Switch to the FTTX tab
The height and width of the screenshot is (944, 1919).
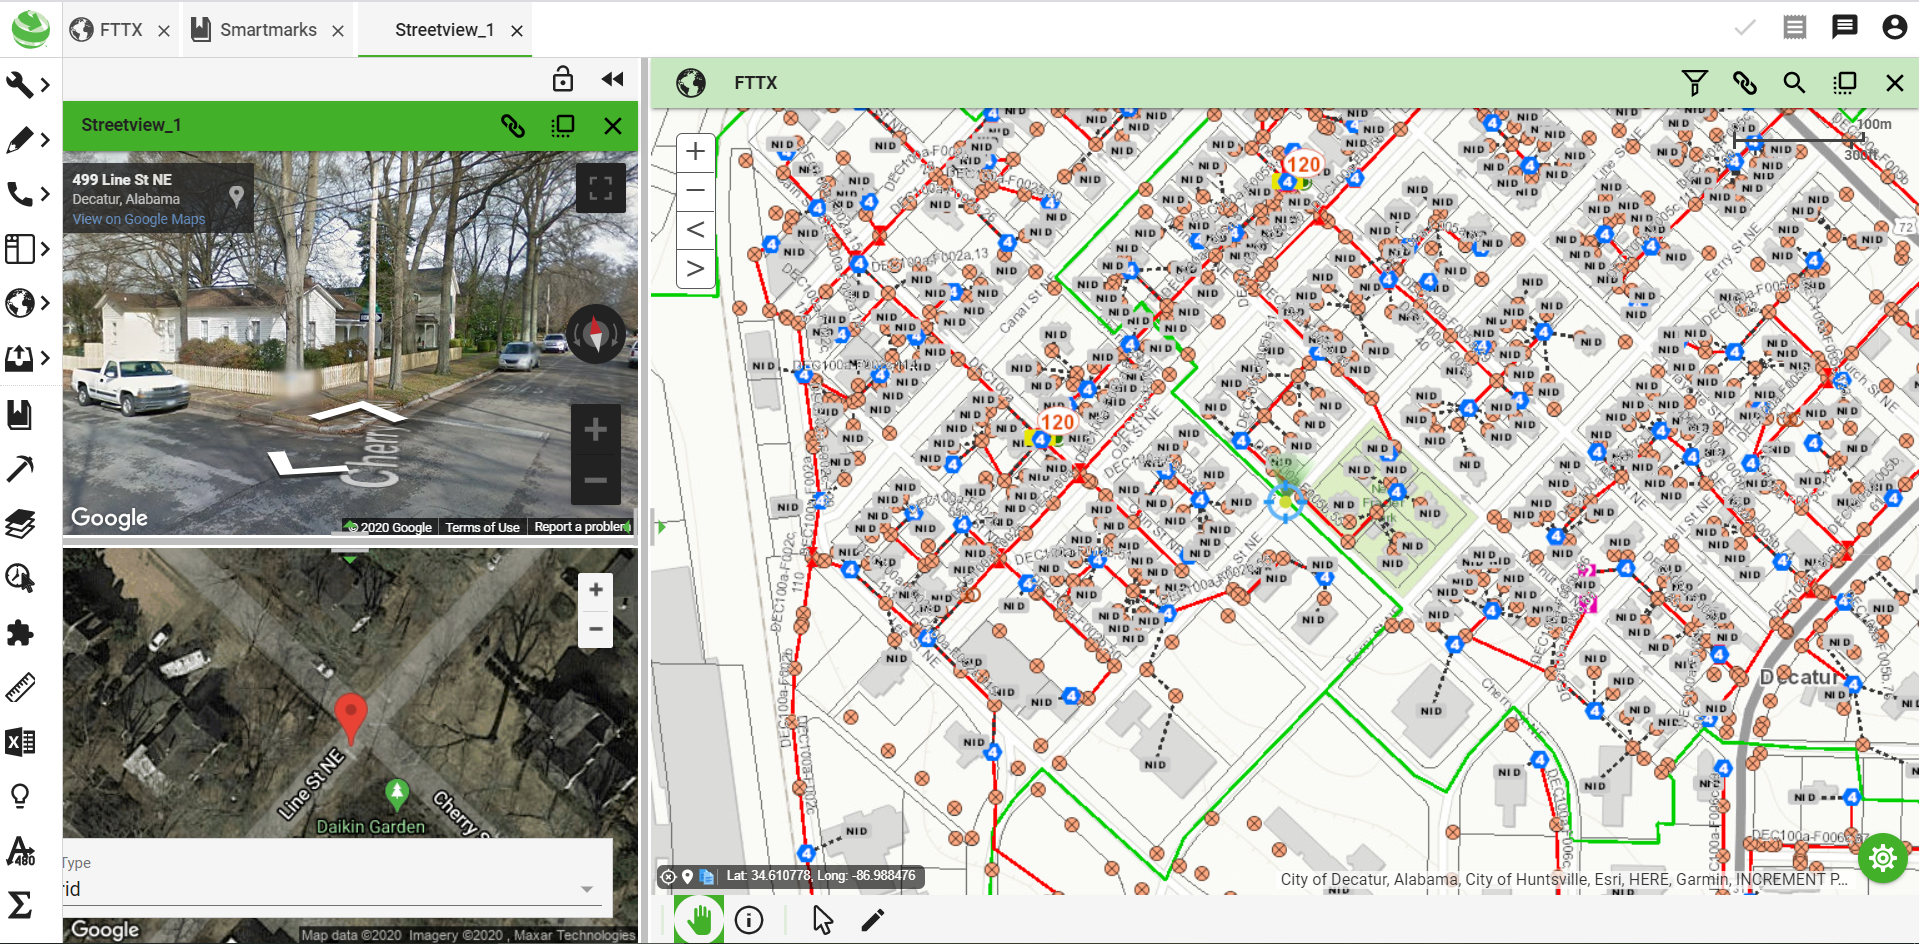tap(120, 29)
